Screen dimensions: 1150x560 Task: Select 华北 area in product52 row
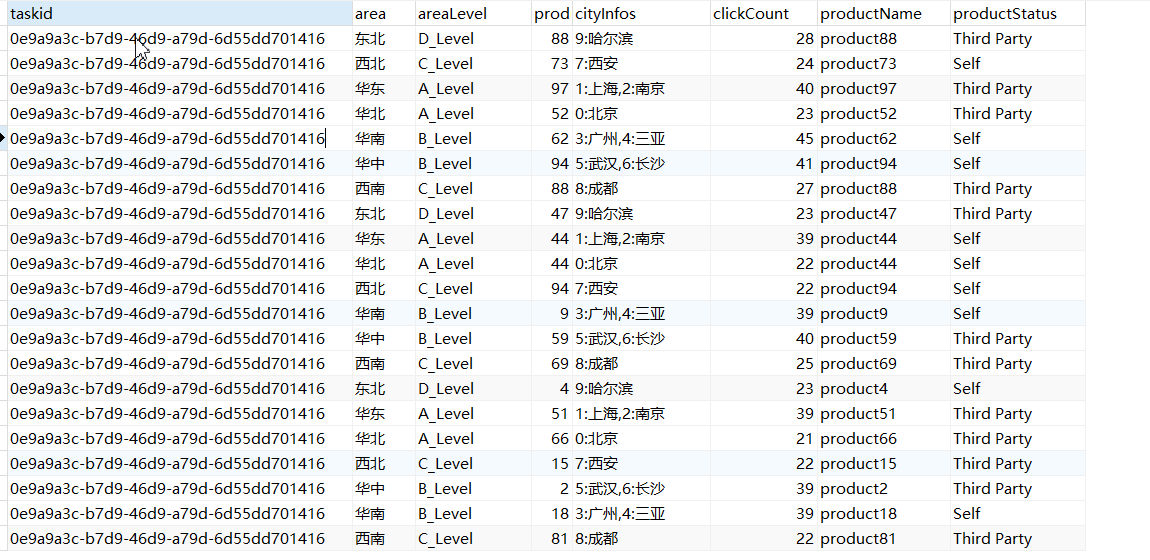coord(383,114)
